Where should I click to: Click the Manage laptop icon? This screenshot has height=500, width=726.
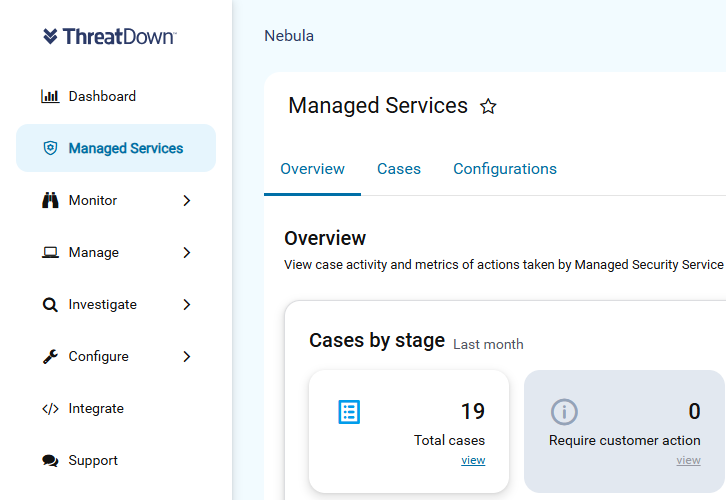click(50, 252)
